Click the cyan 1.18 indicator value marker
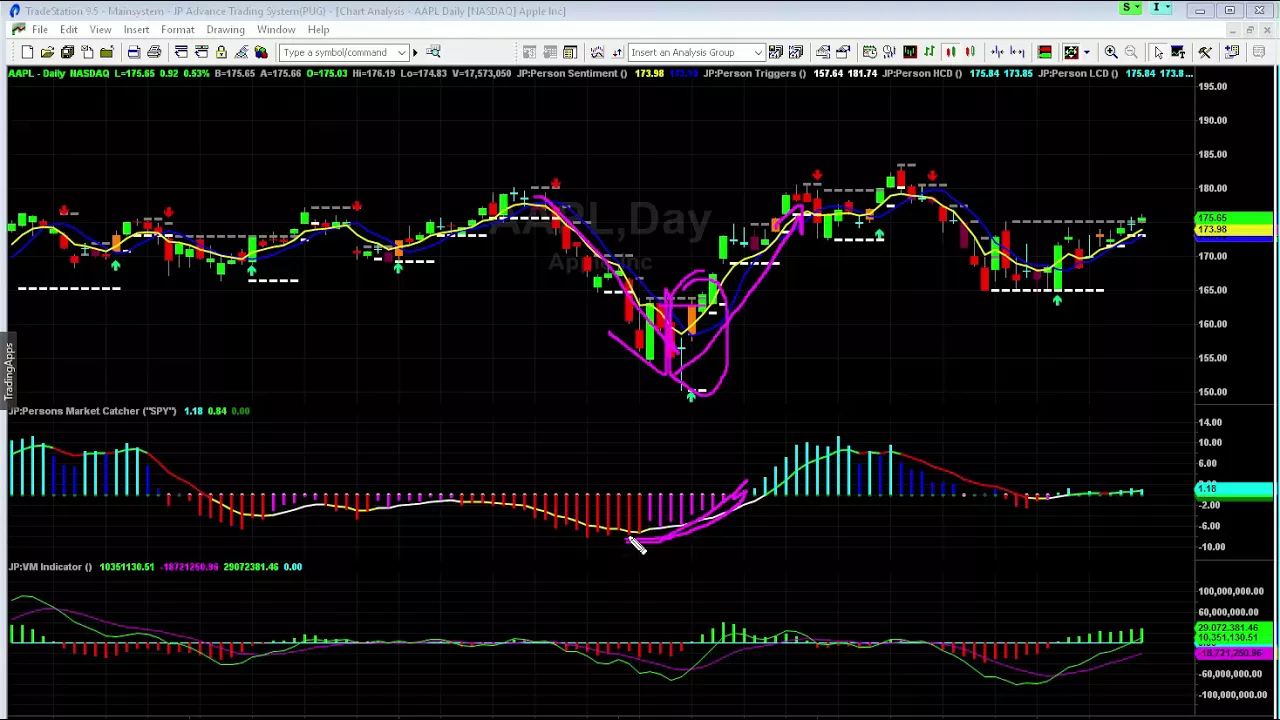 coord(1234,489)
